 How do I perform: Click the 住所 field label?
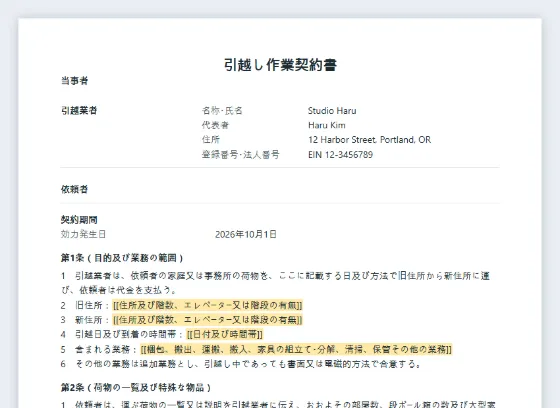pyautogui.click(x=211, y=140)
